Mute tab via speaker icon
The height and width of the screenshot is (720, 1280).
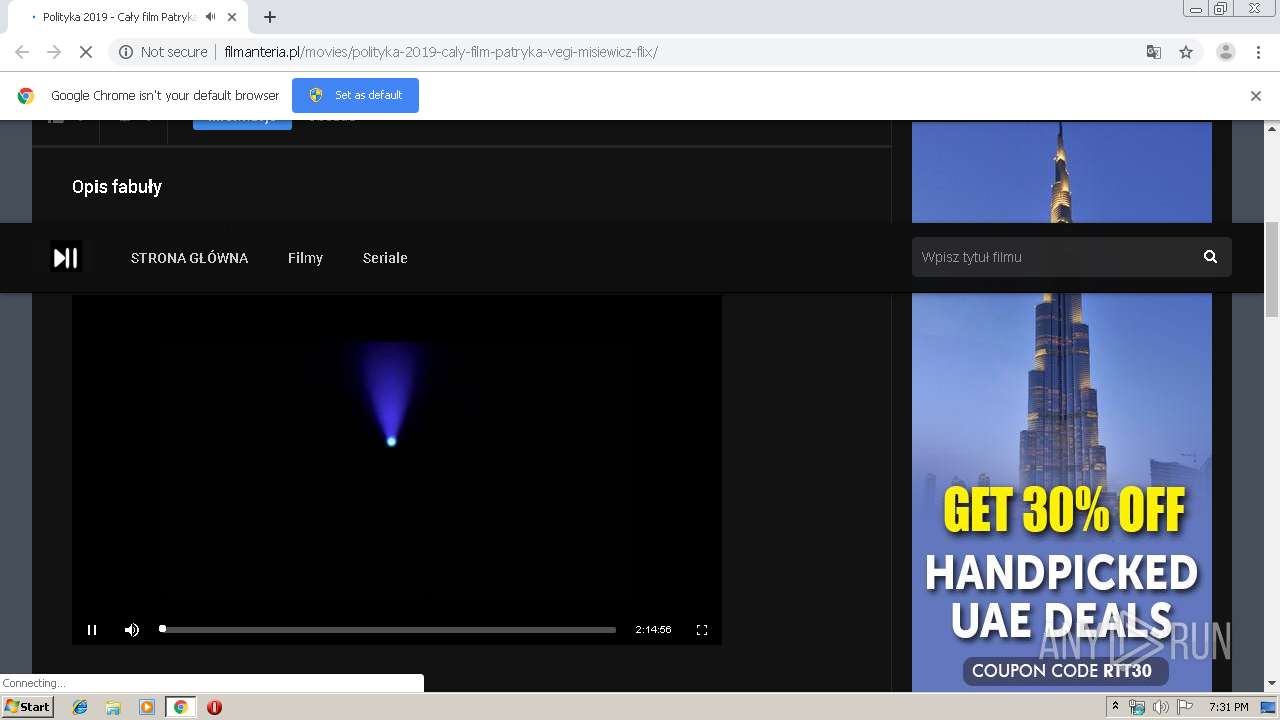click(x=210, y=17)
